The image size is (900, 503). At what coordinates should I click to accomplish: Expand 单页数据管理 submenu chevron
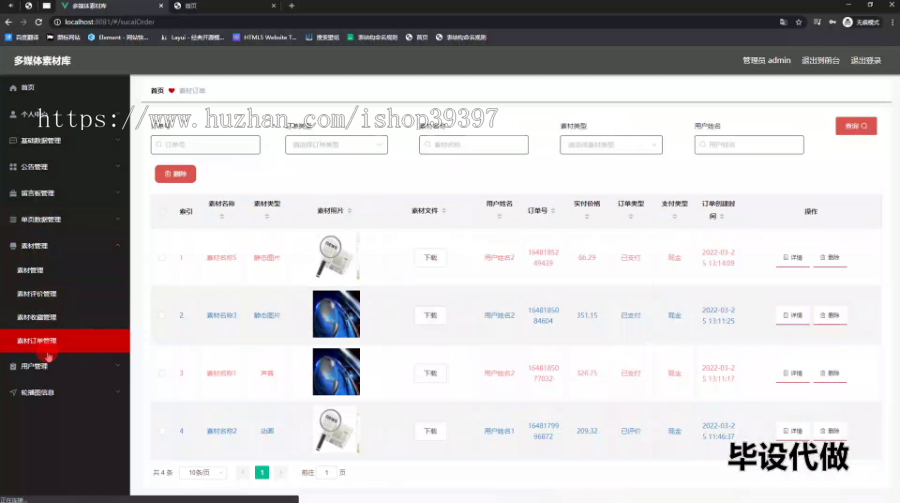point(118,219)
